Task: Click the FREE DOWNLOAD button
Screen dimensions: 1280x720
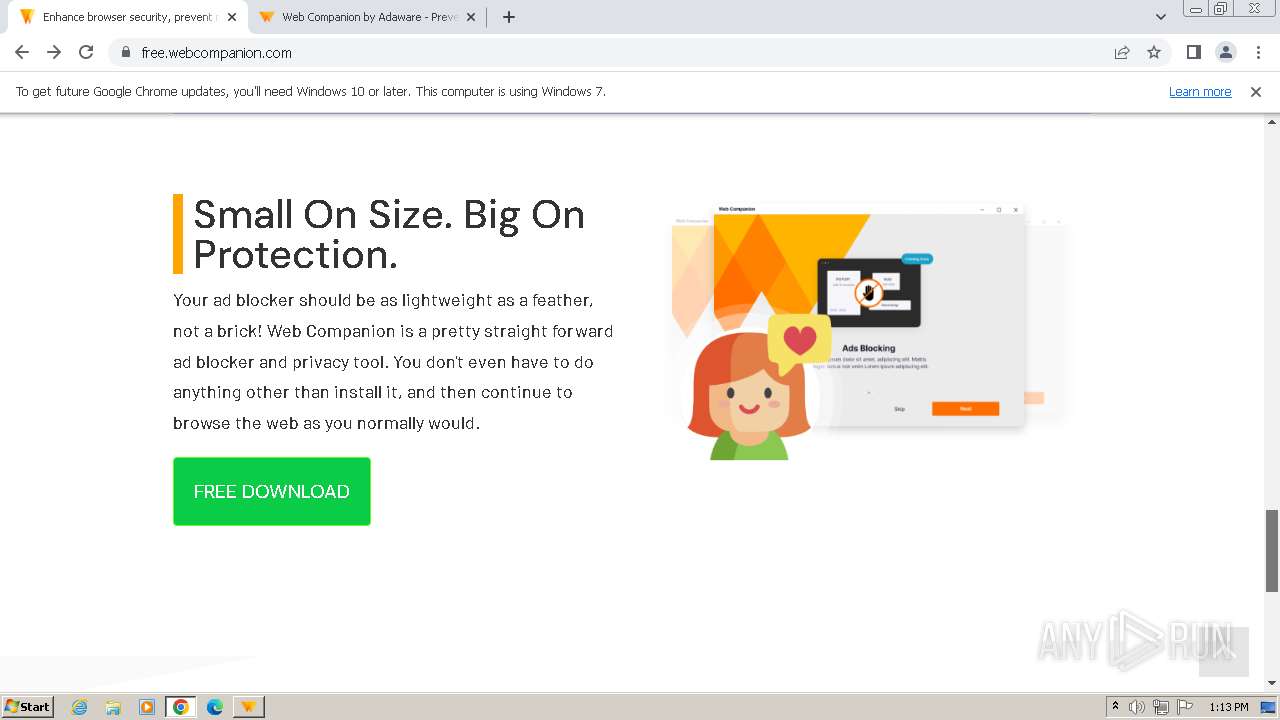Action: point(272,491)
